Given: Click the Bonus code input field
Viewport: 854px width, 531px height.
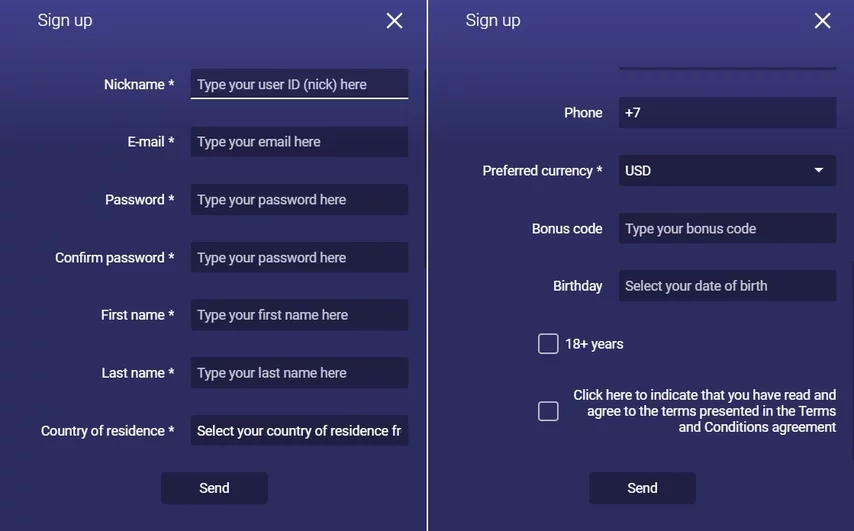Looking at the screenshot, I should (727, 229).
